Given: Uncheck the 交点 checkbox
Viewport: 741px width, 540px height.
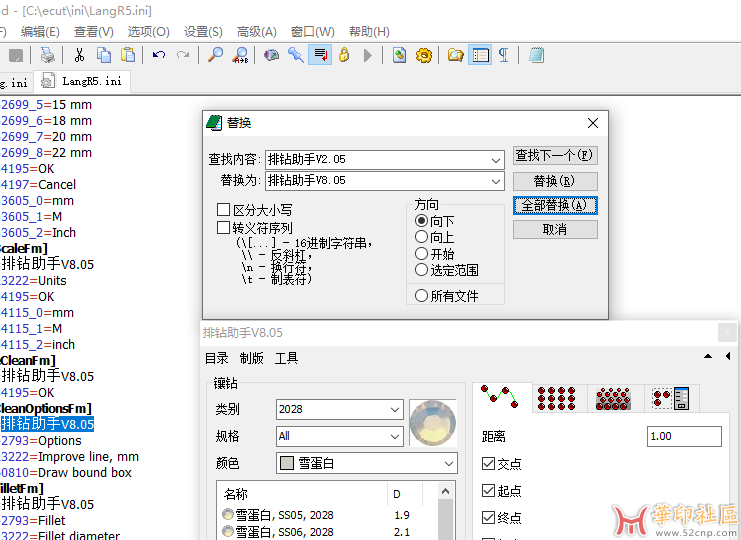Looking at the screenshot, I should click(x=488, y=463).
